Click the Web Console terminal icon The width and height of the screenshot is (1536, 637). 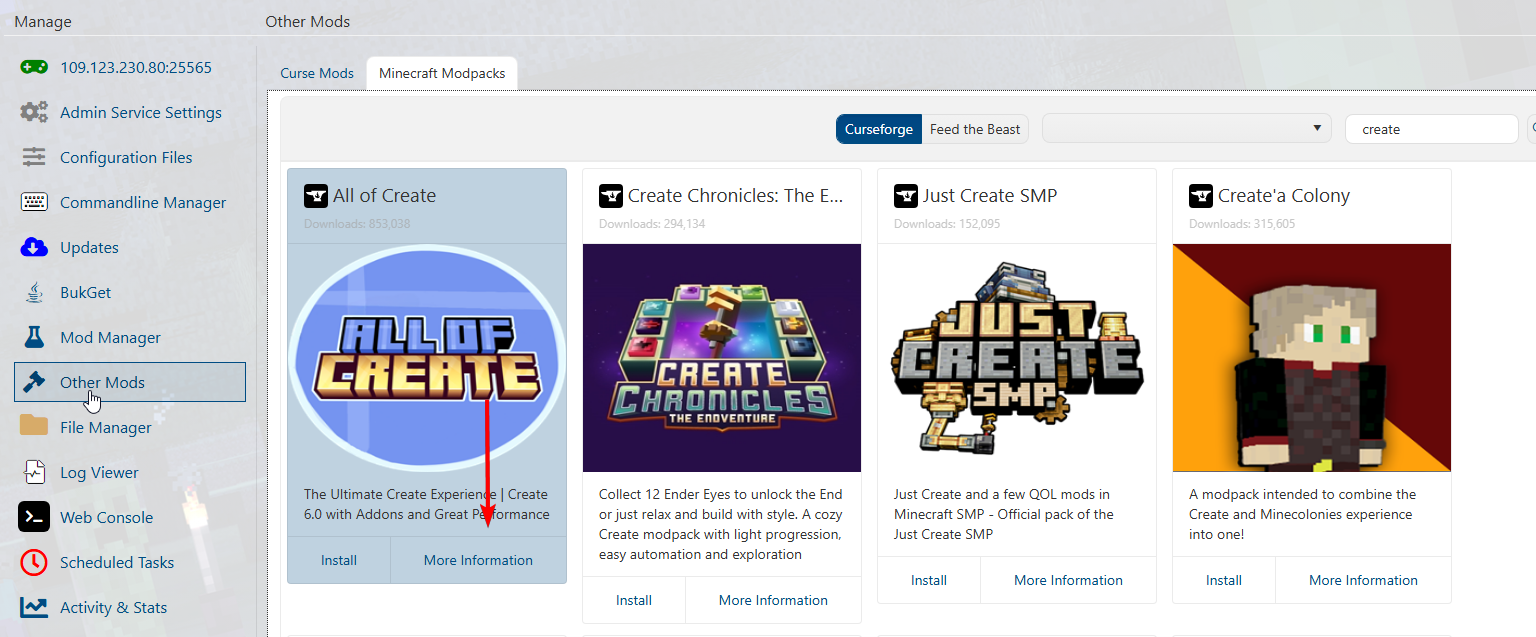point(34,517)
